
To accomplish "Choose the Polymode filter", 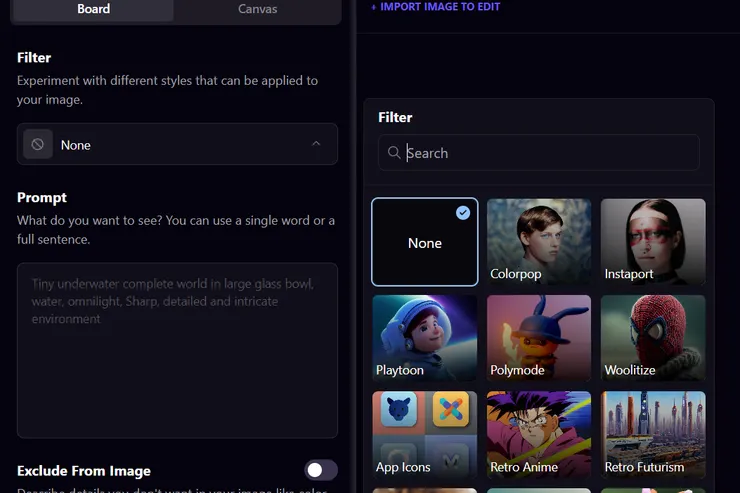I will coord(539,338).
